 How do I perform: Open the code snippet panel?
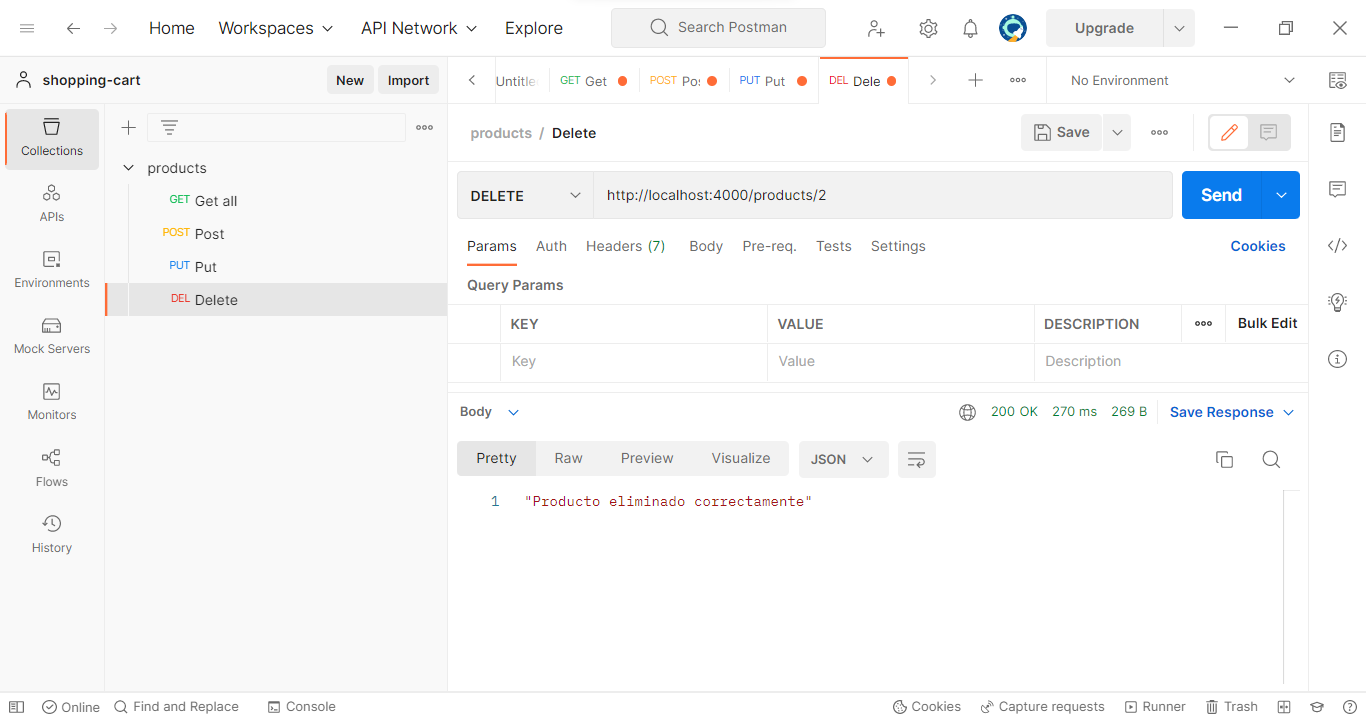(x=1337, y=245)
